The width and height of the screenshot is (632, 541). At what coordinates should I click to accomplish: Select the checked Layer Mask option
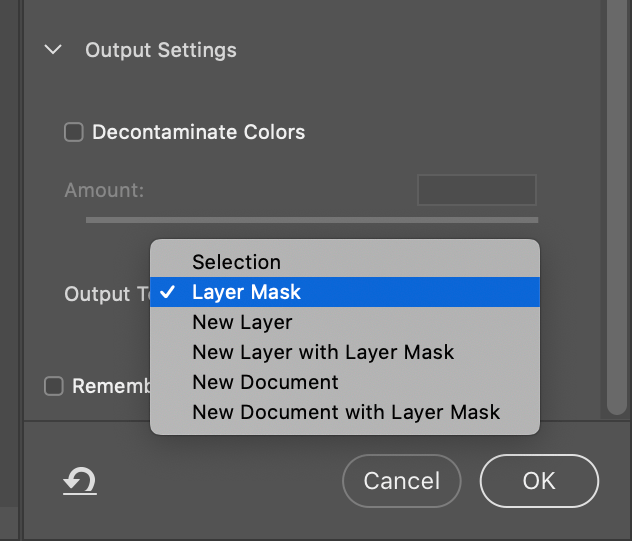point(246,292)
